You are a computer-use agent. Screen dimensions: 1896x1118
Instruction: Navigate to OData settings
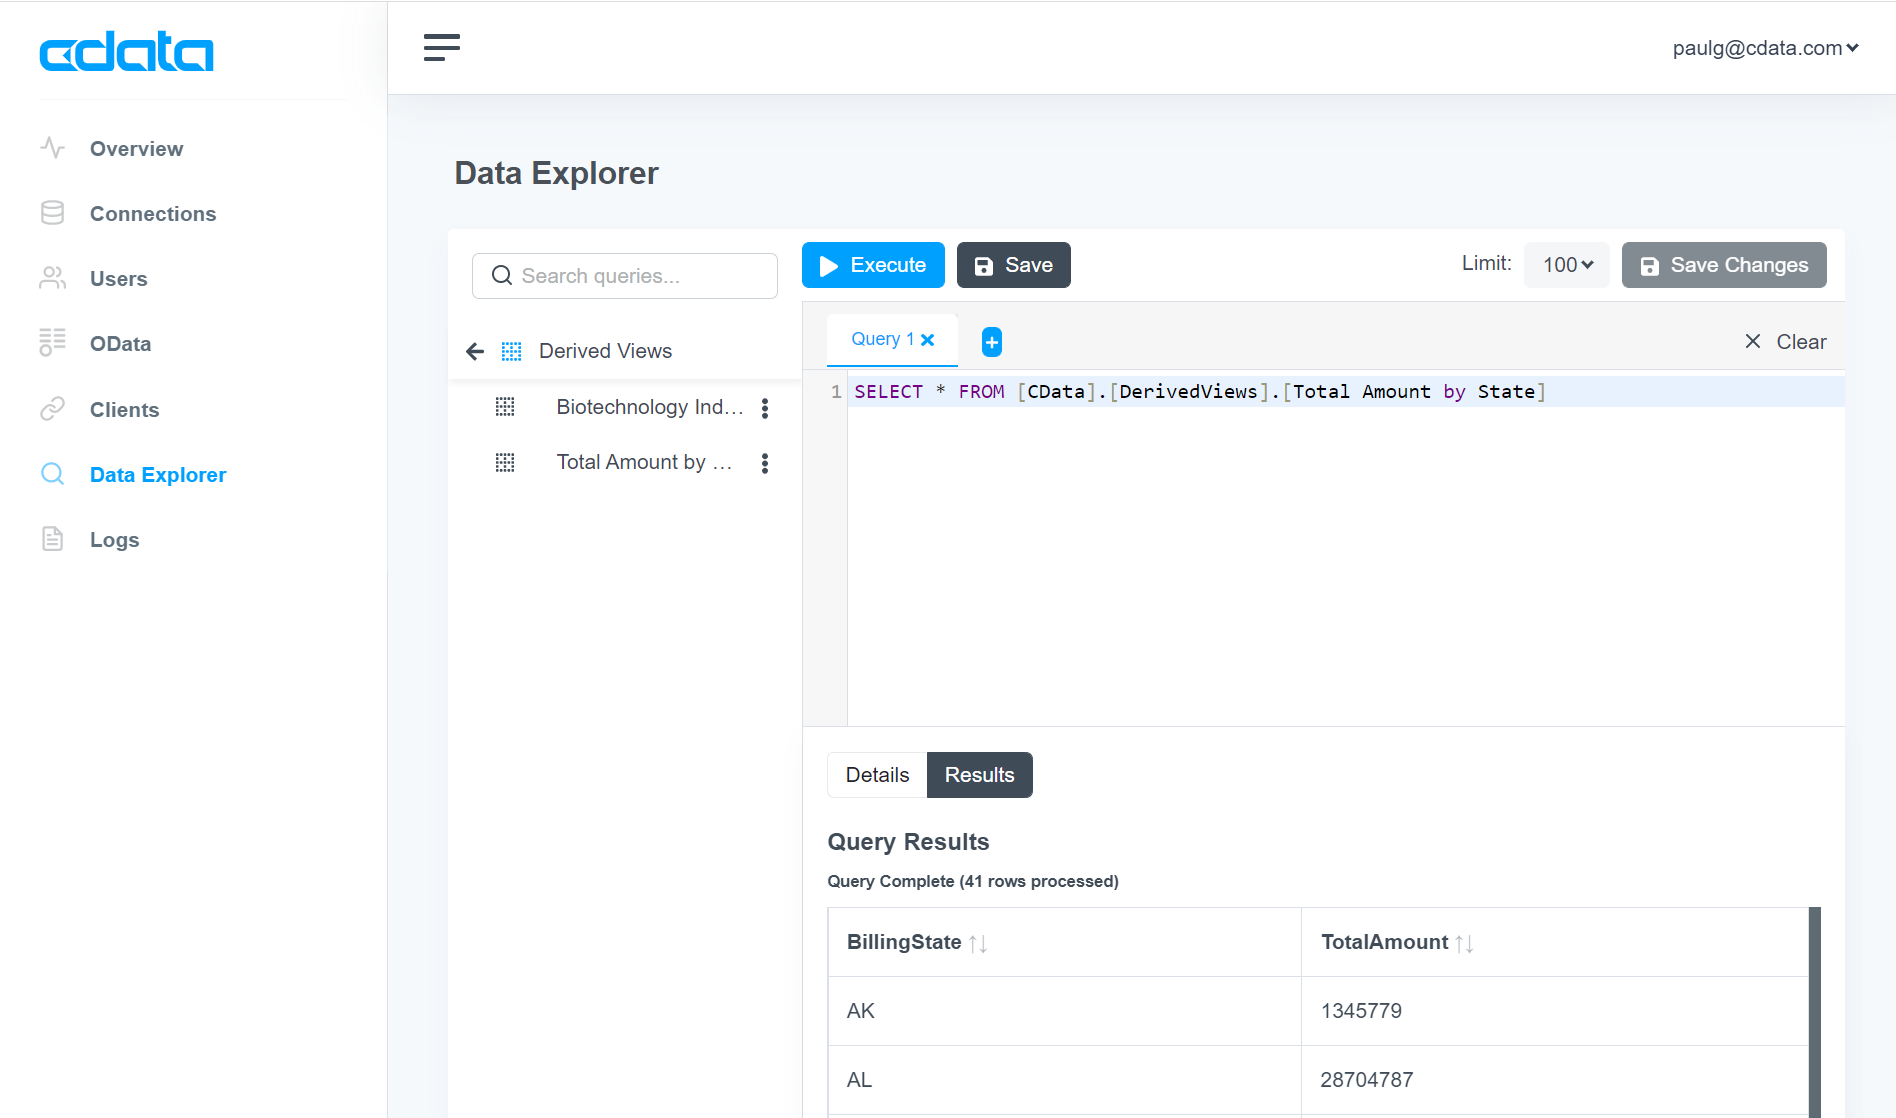[120, 344]
